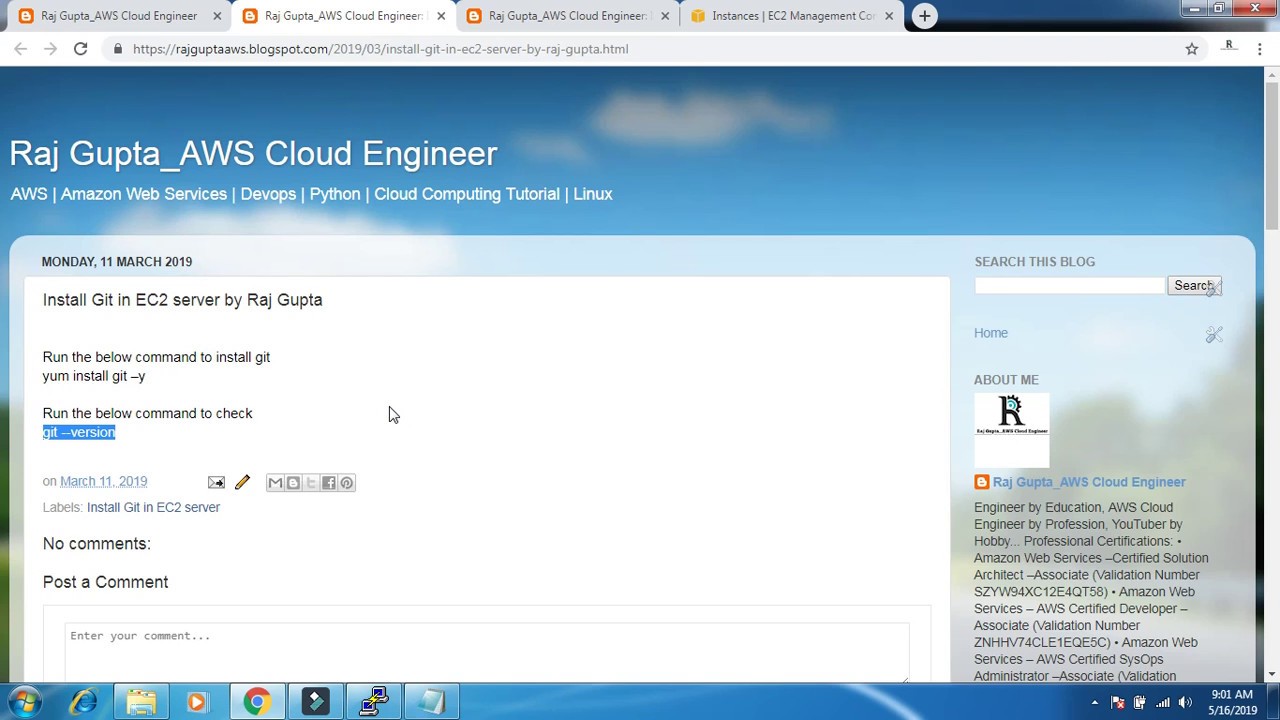
Task: Click the blog Search button
Action: point(1194,286)
